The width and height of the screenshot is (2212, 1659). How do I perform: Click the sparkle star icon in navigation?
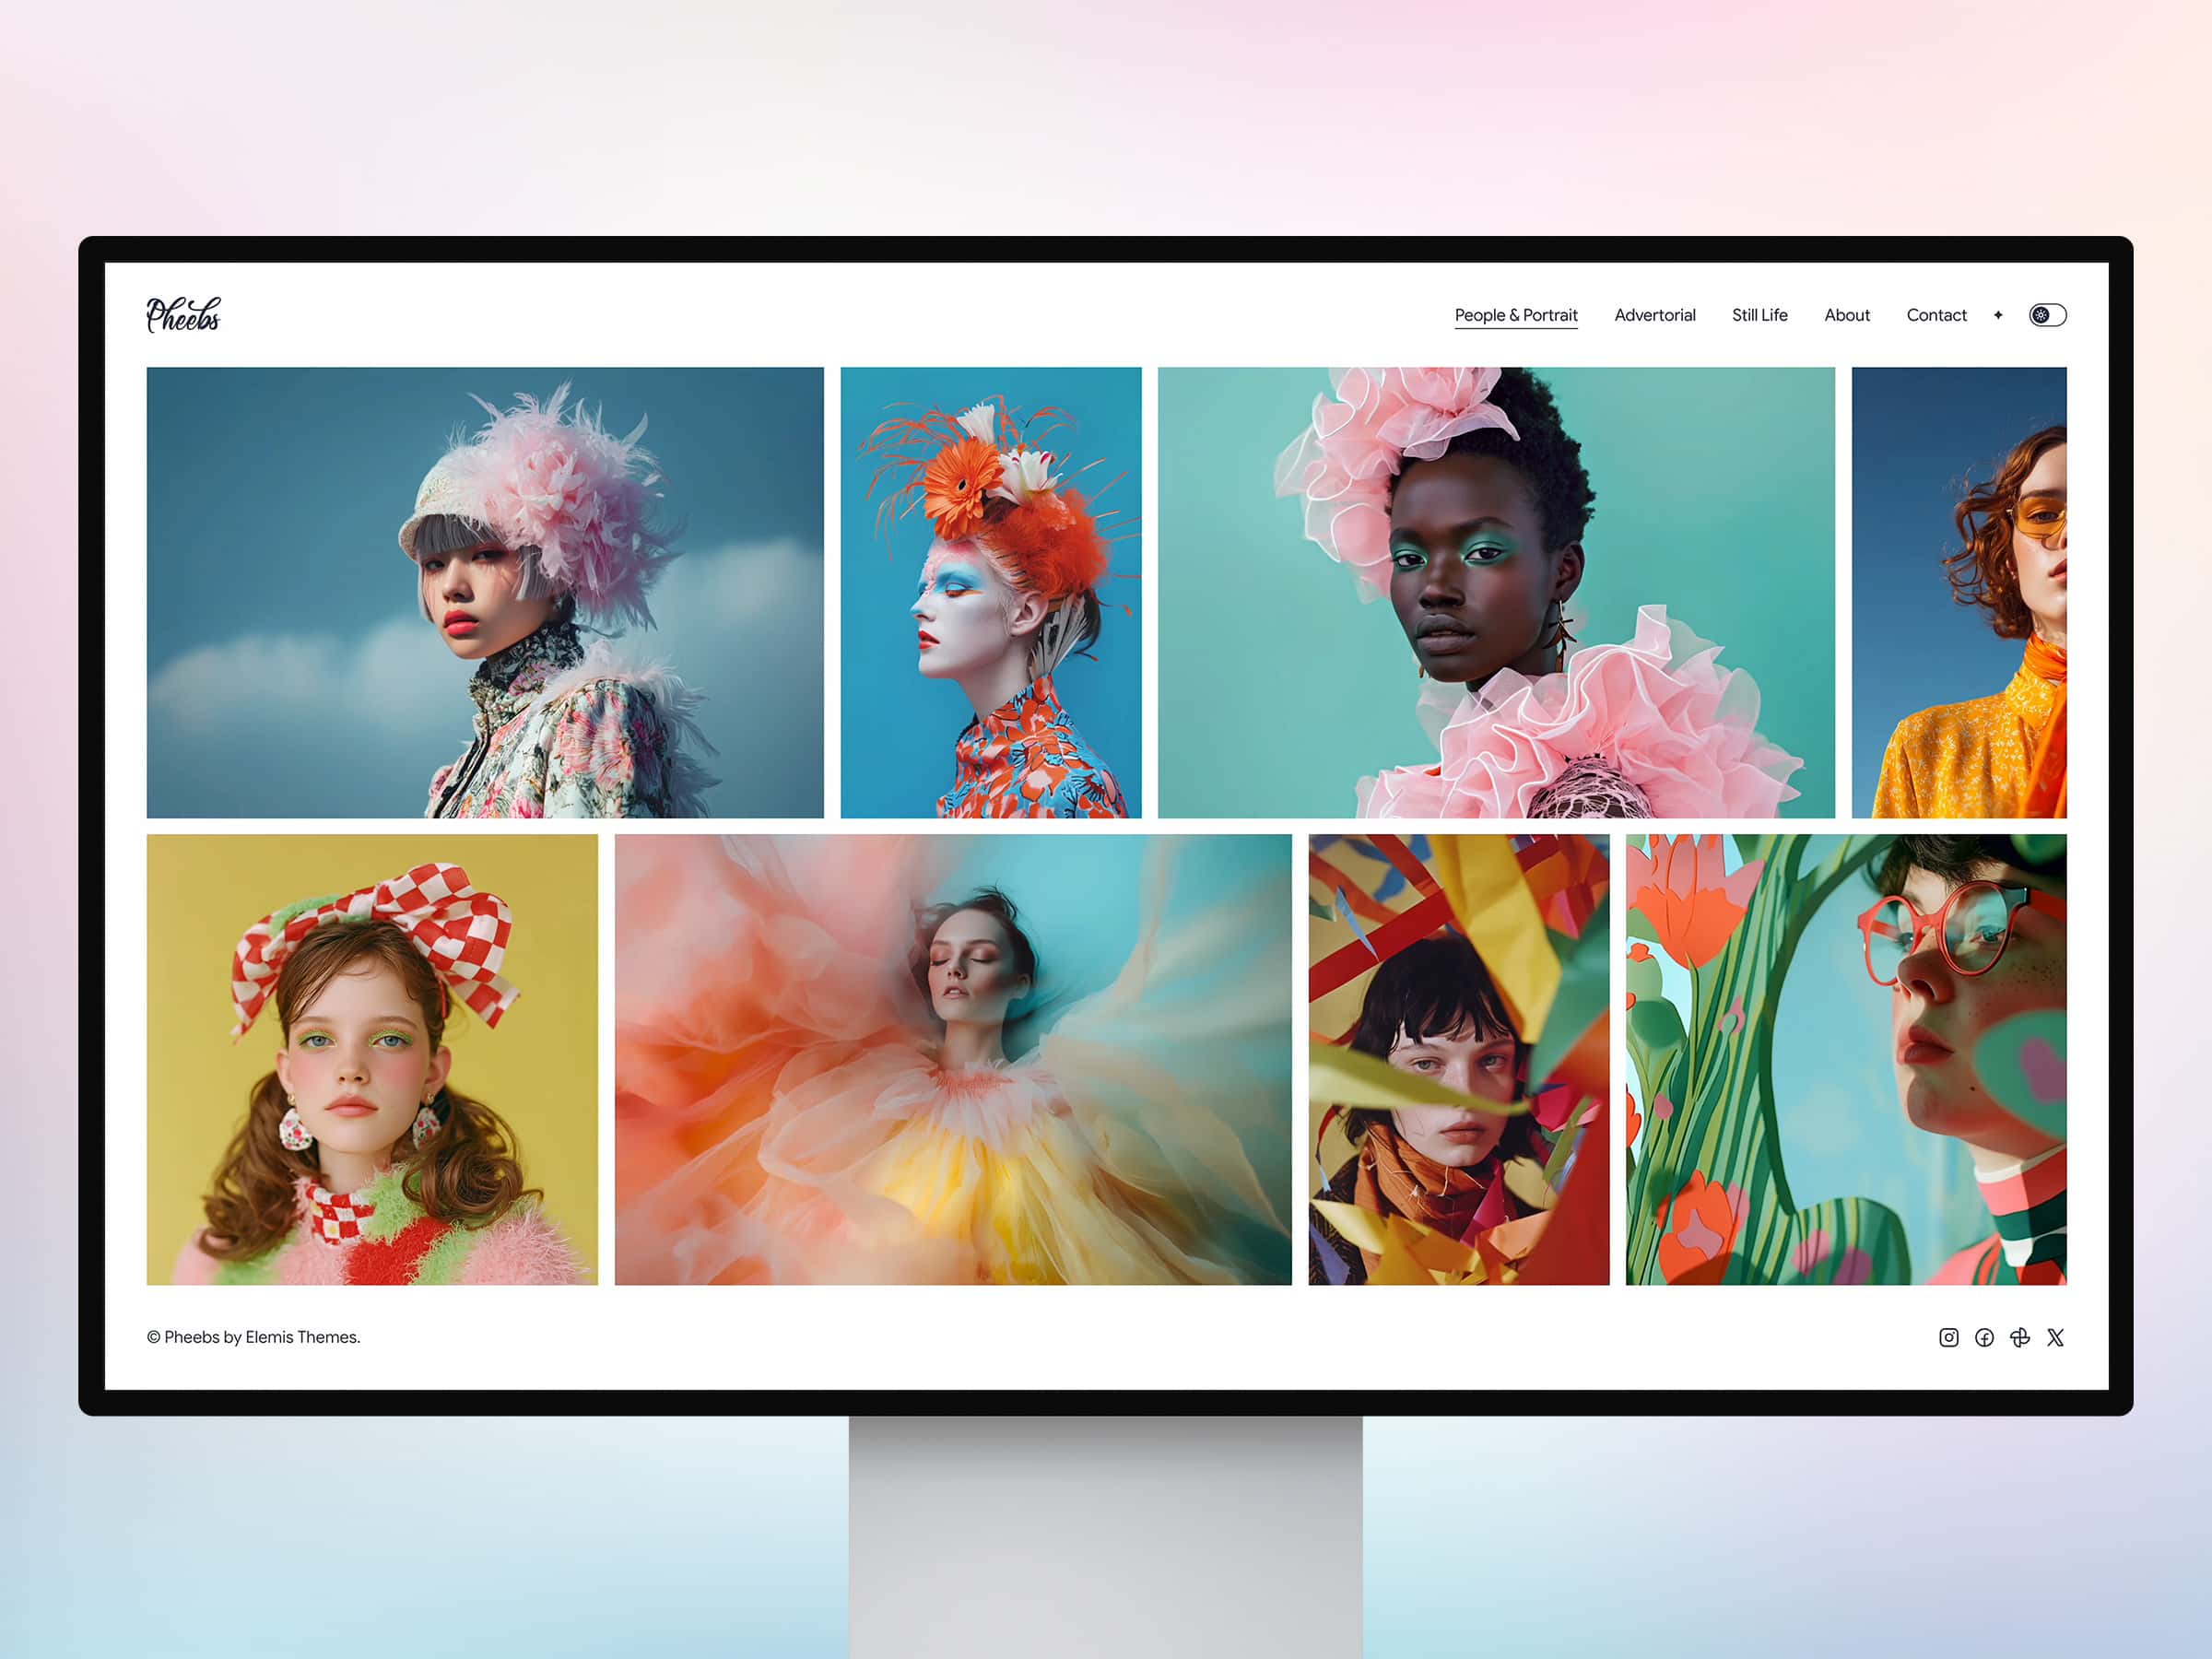click(x=1998, y=315)
